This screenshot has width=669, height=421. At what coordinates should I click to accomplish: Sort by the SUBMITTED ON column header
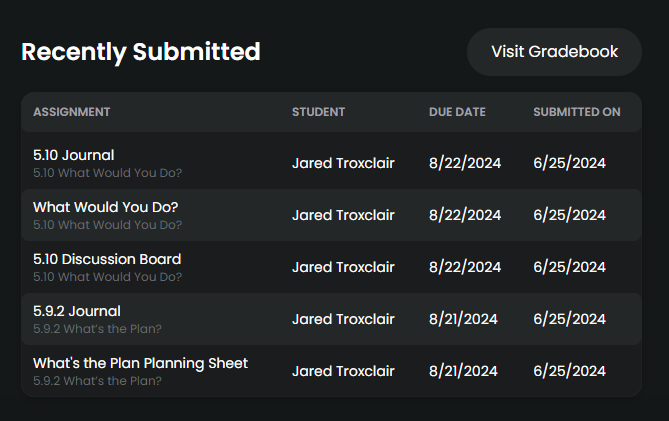pos(577,112)
